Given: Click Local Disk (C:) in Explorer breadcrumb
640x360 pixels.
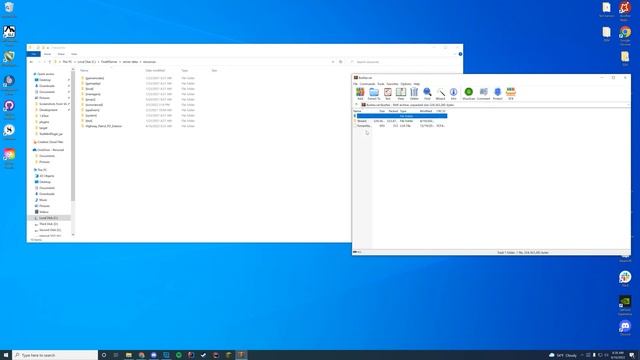Looking at the screenshot, I should [x=87, y=62].
